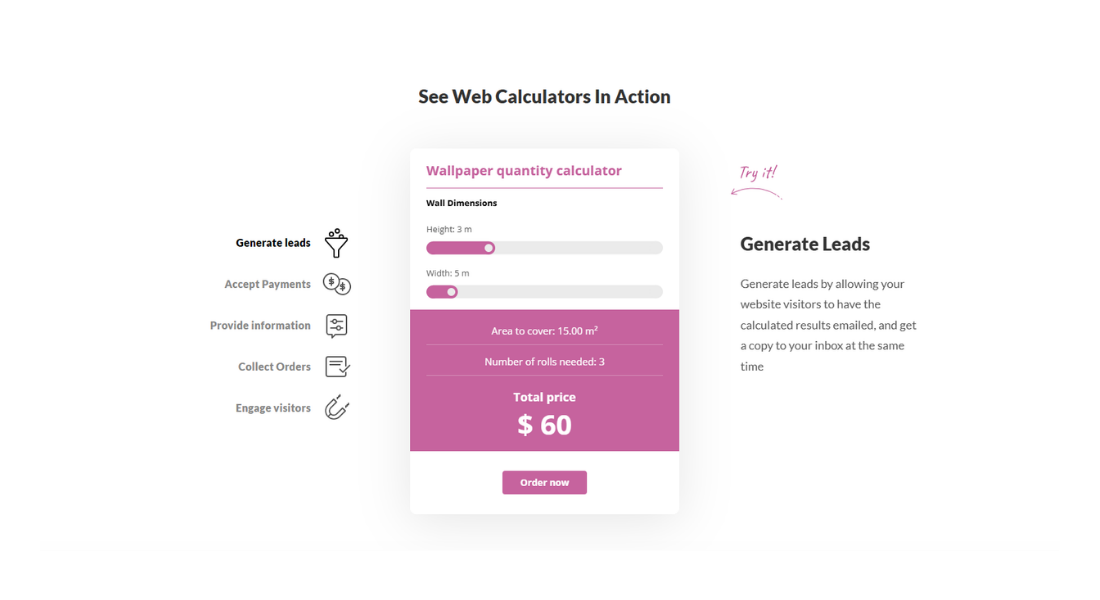Open the Provide information tab
This screenshot has height=600, width=1100.
coord(260,326)
